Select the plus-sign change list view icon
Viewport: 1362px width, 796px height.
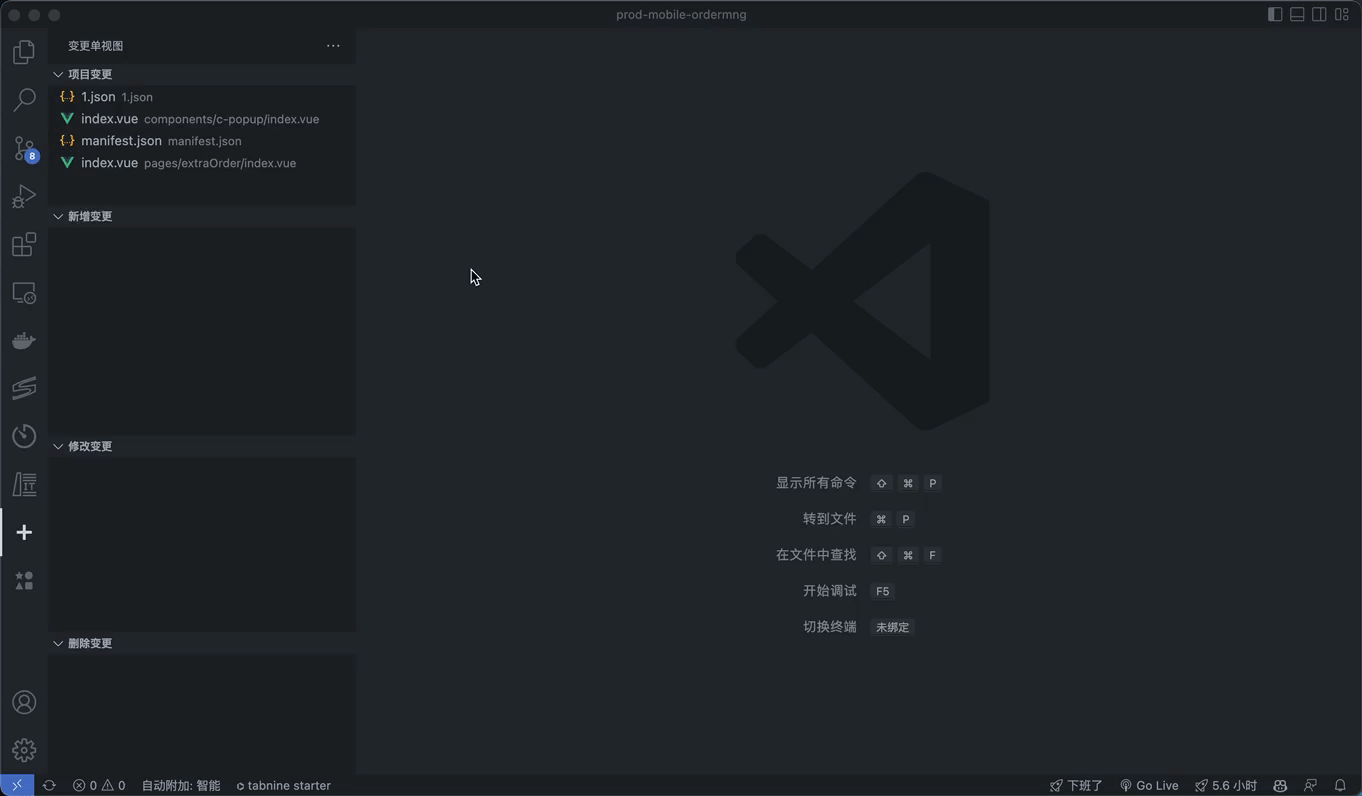pos(24,532)
